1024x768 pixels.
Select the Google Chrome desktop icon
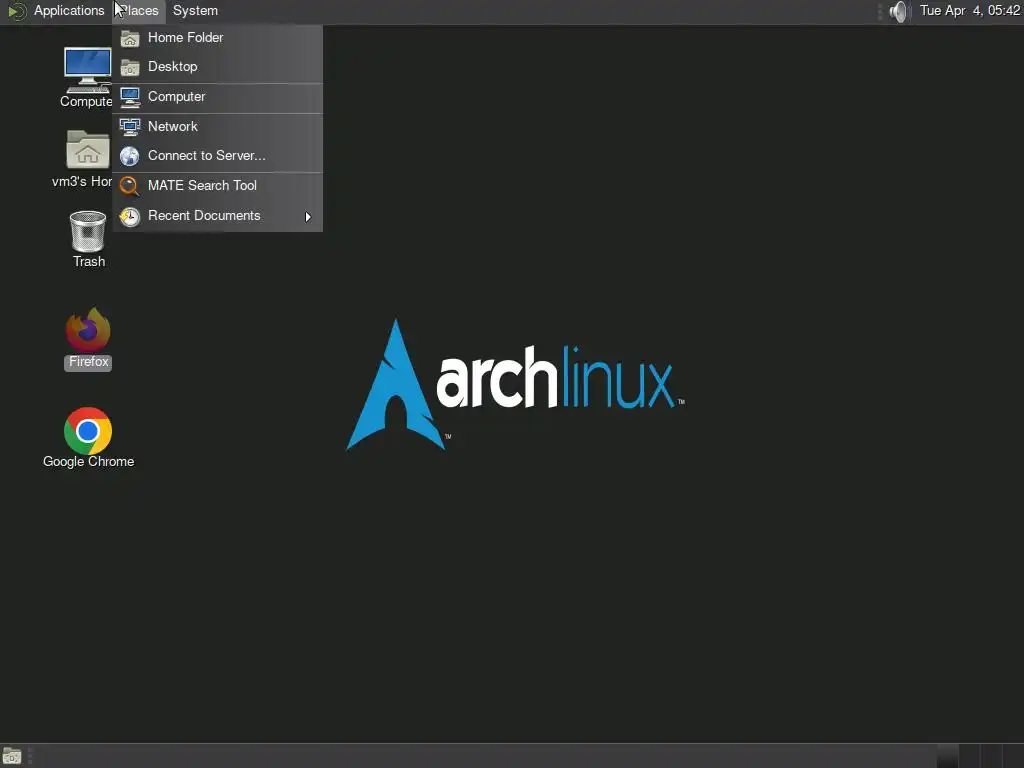pos(88,431)
